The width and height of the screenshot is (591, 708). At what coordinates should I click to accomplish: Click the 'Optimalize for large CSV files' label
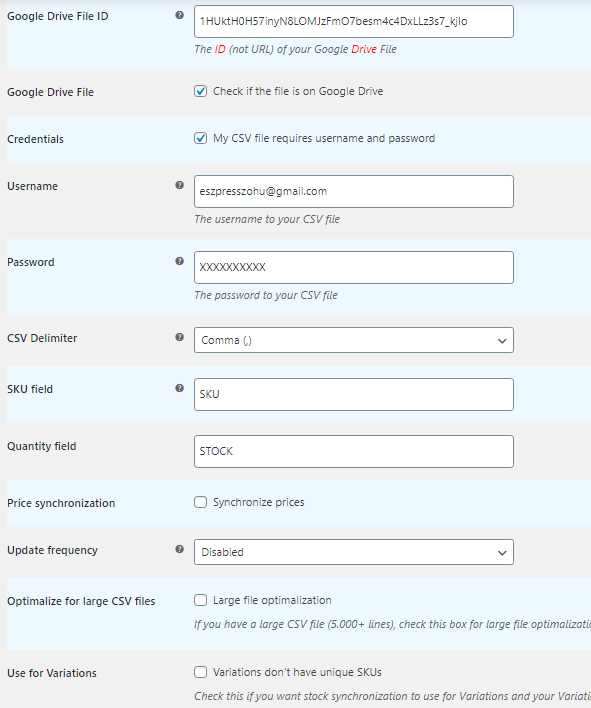point(81,601)
